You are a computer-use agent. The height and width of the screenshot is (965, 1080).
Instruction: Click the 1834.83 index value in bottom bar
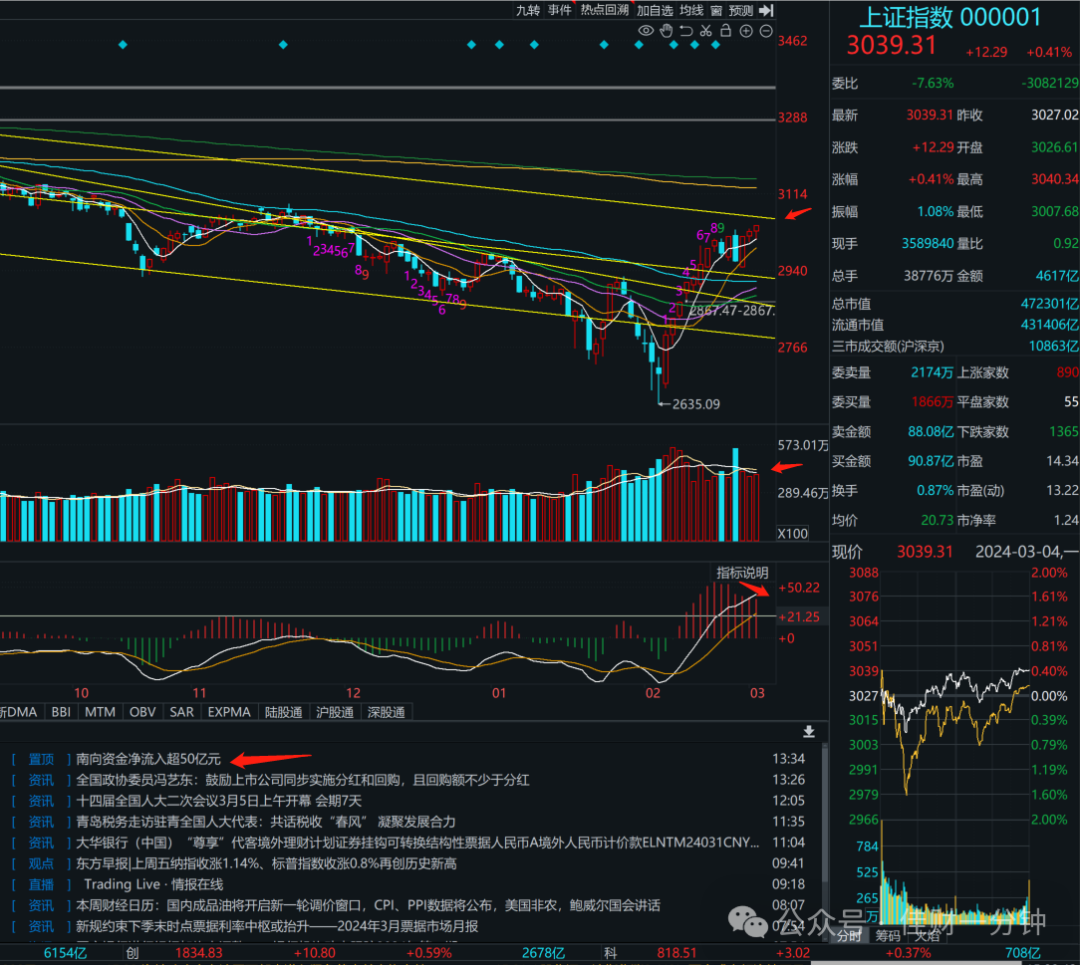point(199,953)
